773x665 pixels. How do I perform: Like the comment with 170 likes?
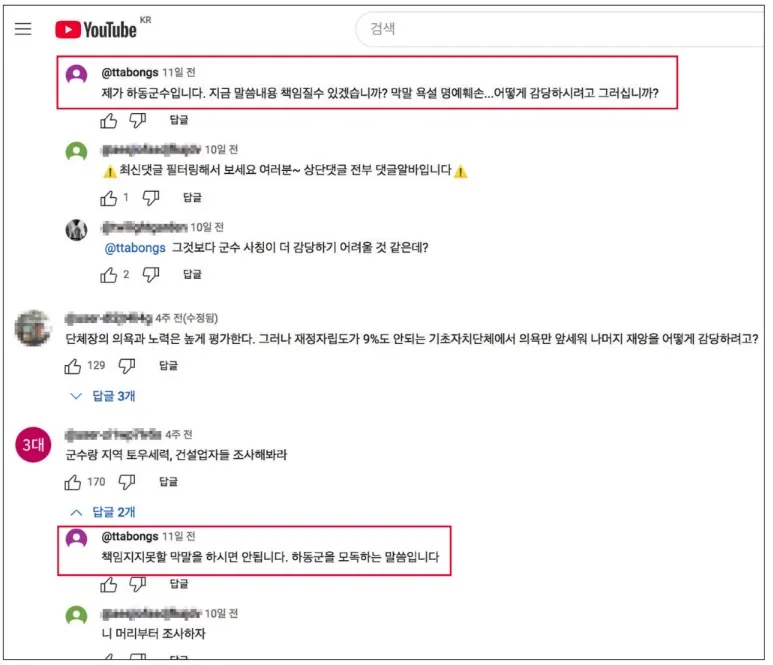click(72, 482)
